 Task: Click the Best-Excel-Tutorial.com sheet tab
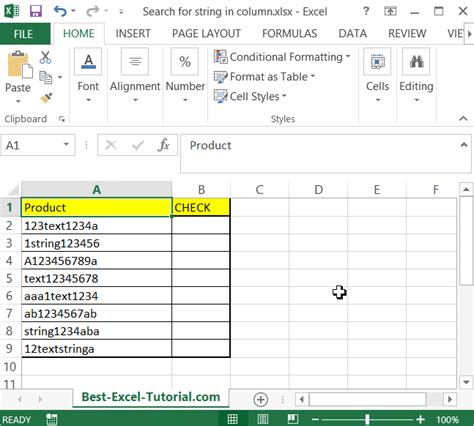(x=151, y=397)
